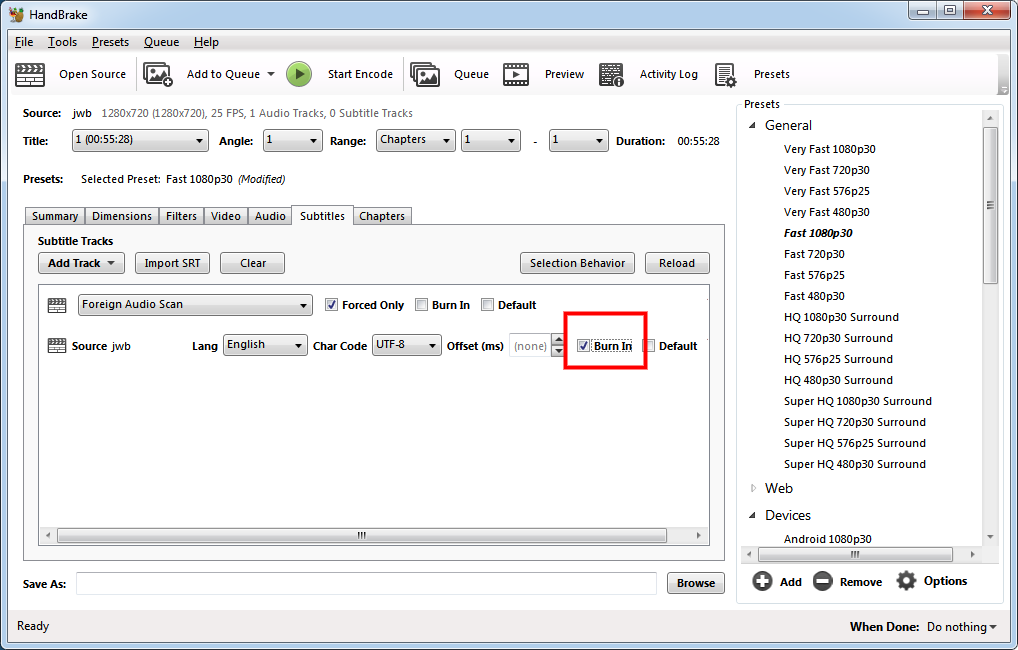Image resolution: width=1018 pixels, height=650 pixels.
Task: Switch to the Audio tab
Action: point(270,216)
